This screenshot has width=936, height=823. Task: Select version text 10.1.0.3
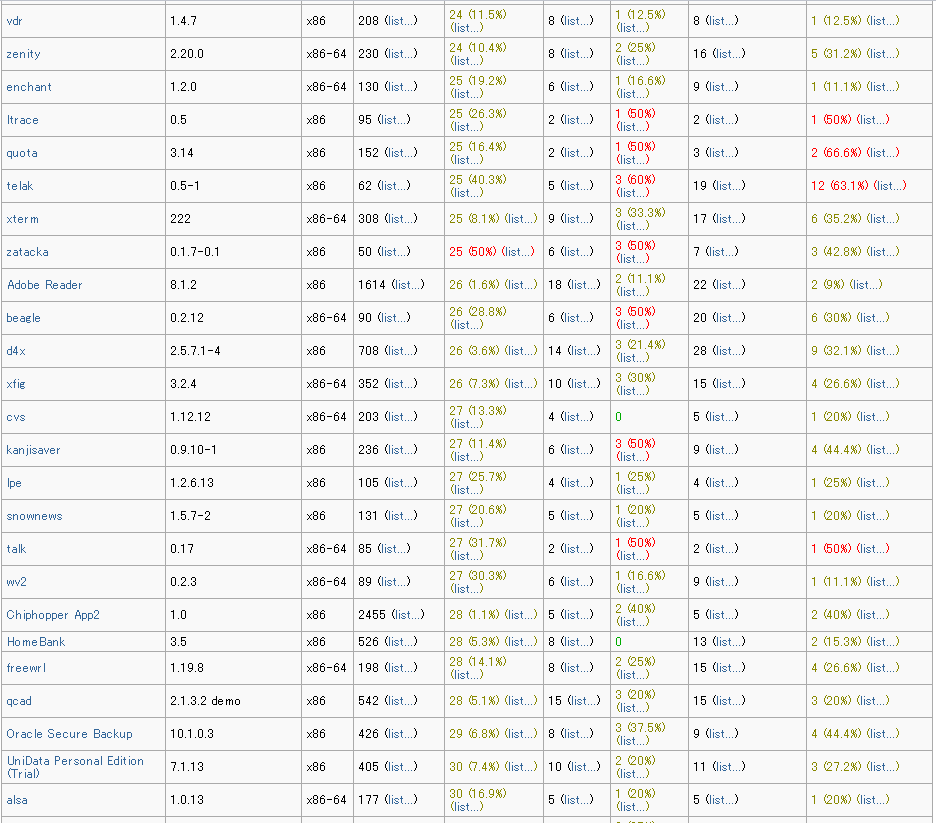point(192,734)
